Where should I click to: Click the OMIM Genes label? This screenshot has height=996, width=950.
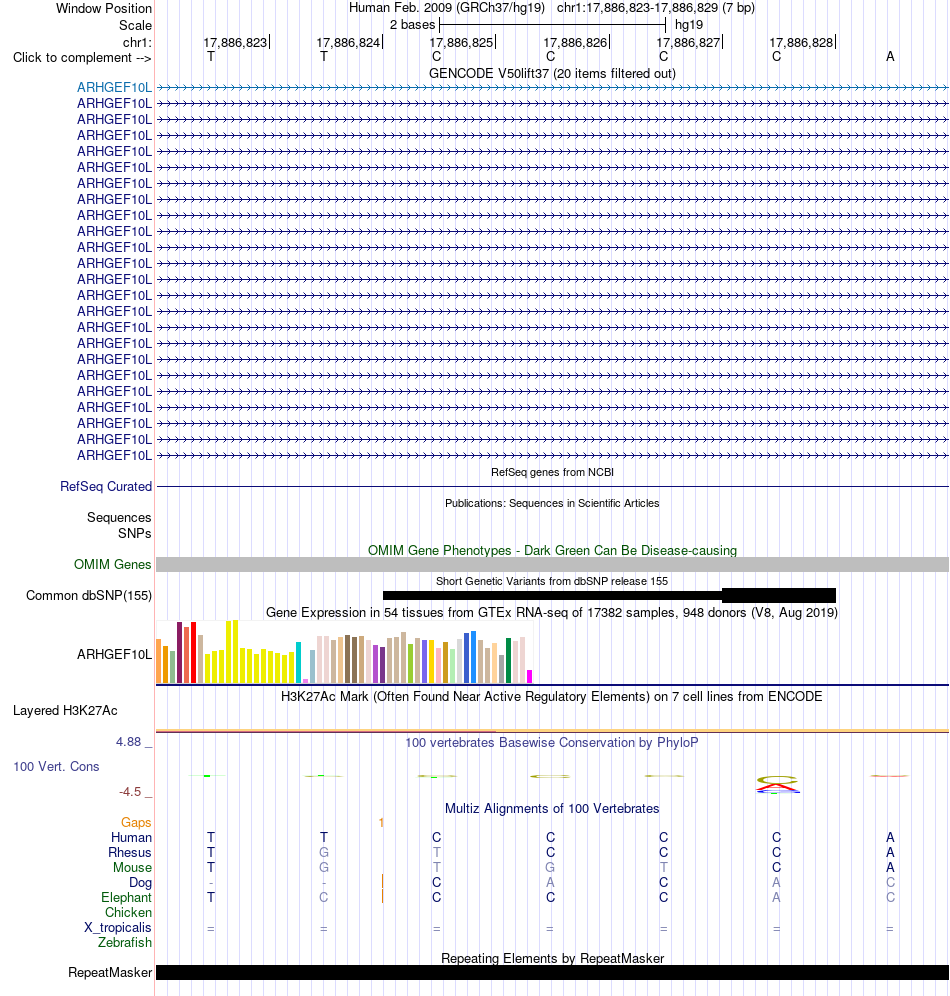[x=112, y=565]
